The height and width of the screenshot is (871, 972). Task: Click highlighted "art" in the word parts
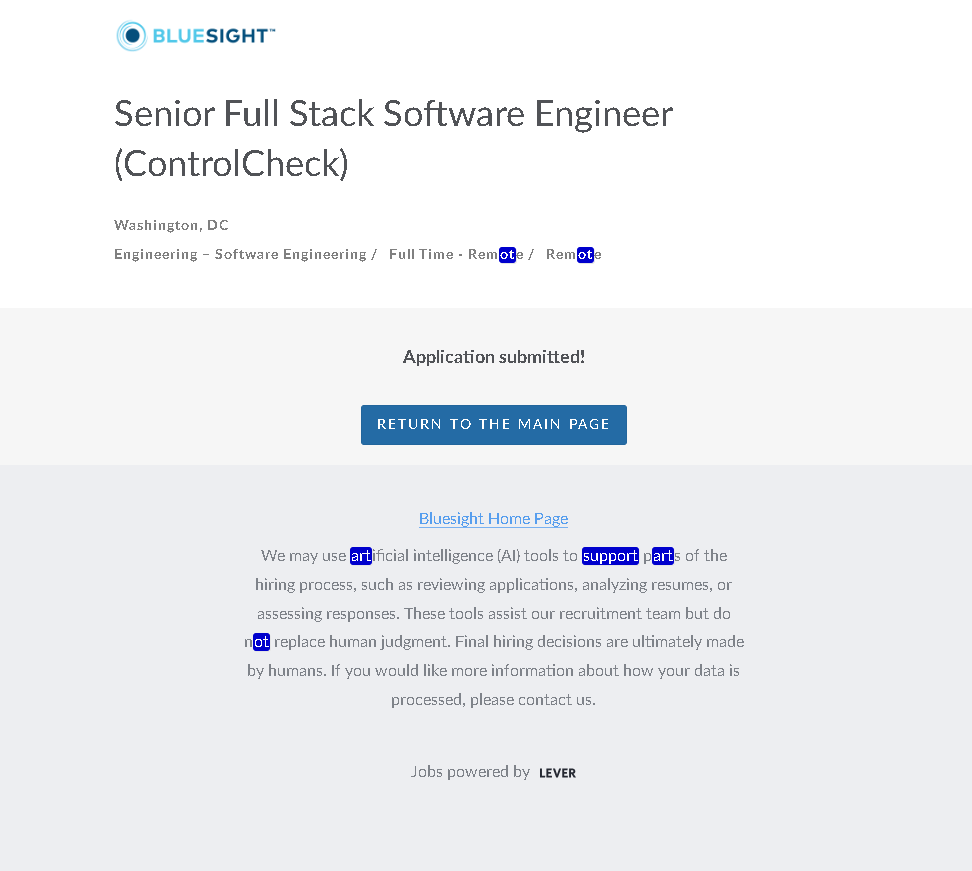click(663, 556)
